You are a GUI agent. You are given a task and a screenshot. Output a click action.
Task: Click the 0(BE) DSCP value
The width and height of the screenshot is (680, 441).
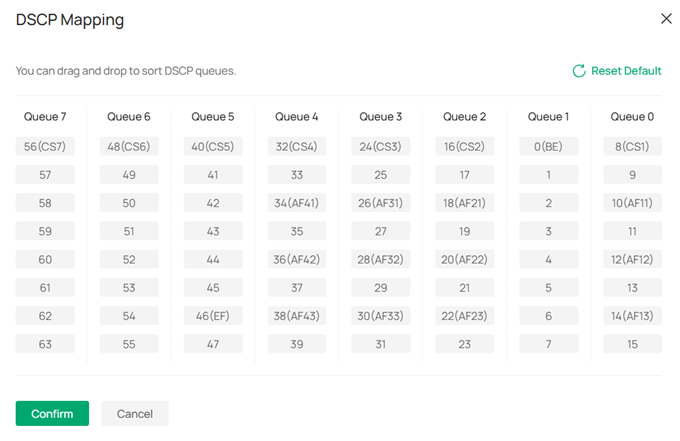click(x=549, y=147)
